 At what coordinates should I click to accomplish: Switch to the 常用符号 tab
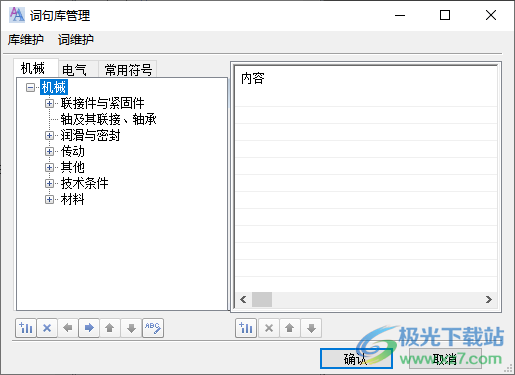(x=128, y=70)
